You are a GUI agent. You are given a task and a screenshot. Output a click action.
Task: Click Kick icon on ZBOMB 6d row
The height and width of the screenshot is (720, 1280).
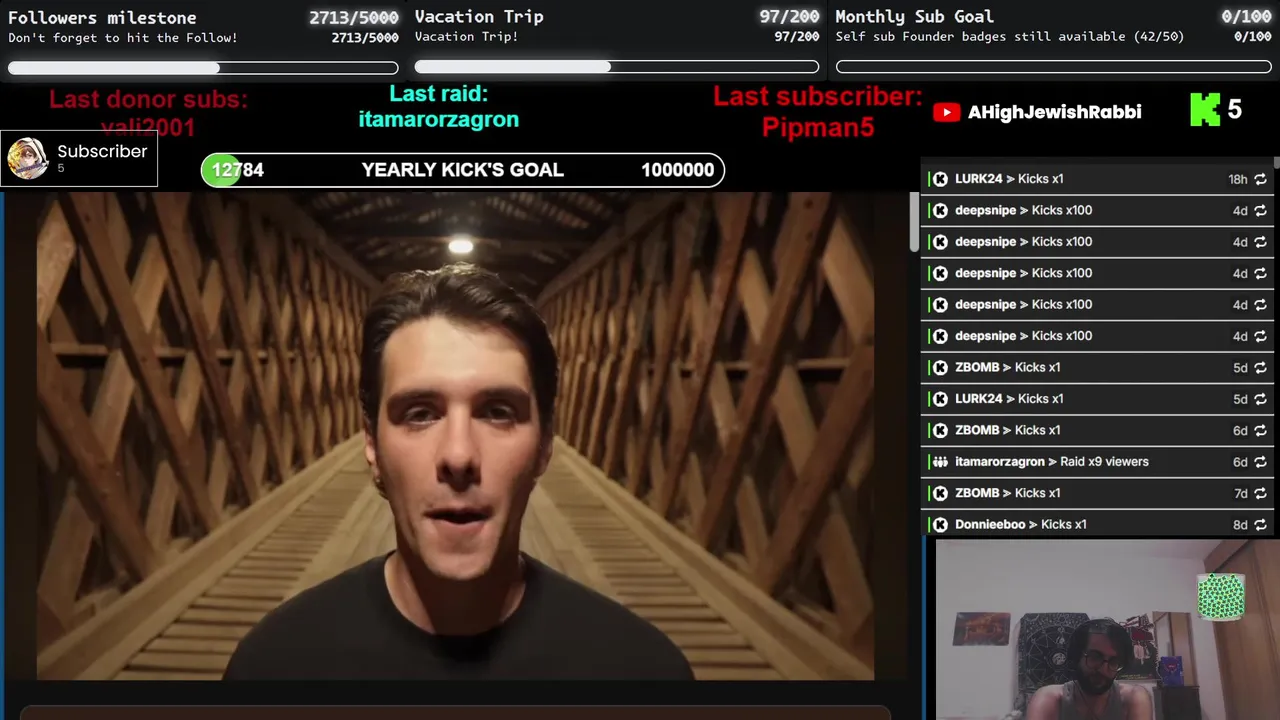coord(940,430)
